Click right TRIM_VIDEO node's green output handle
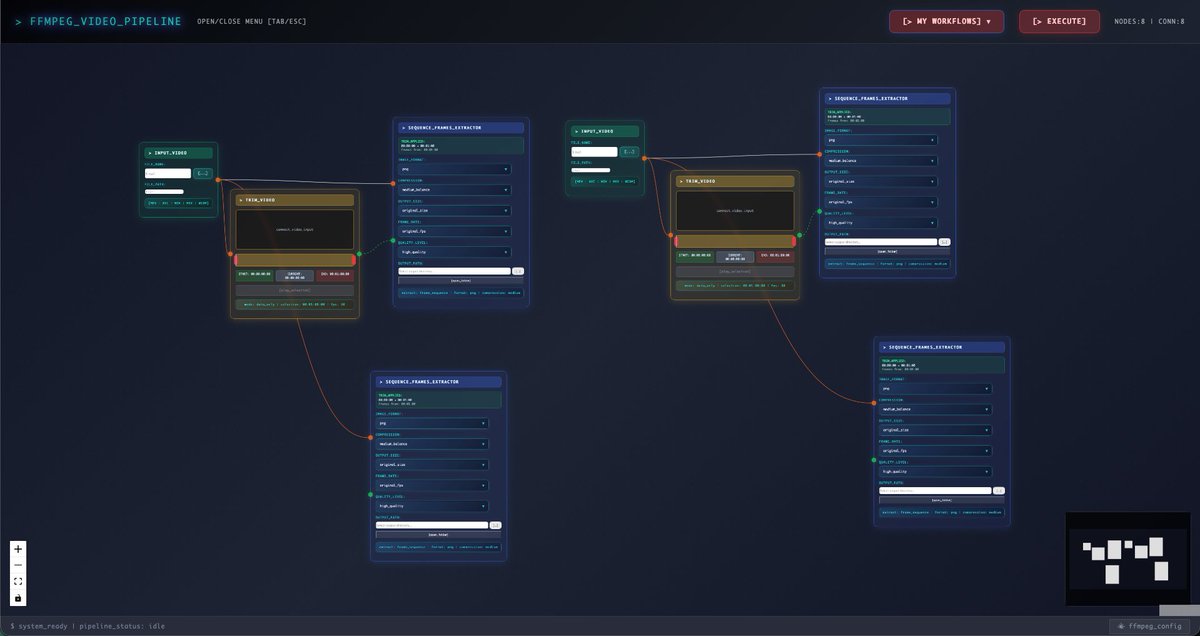 point(797,235)
